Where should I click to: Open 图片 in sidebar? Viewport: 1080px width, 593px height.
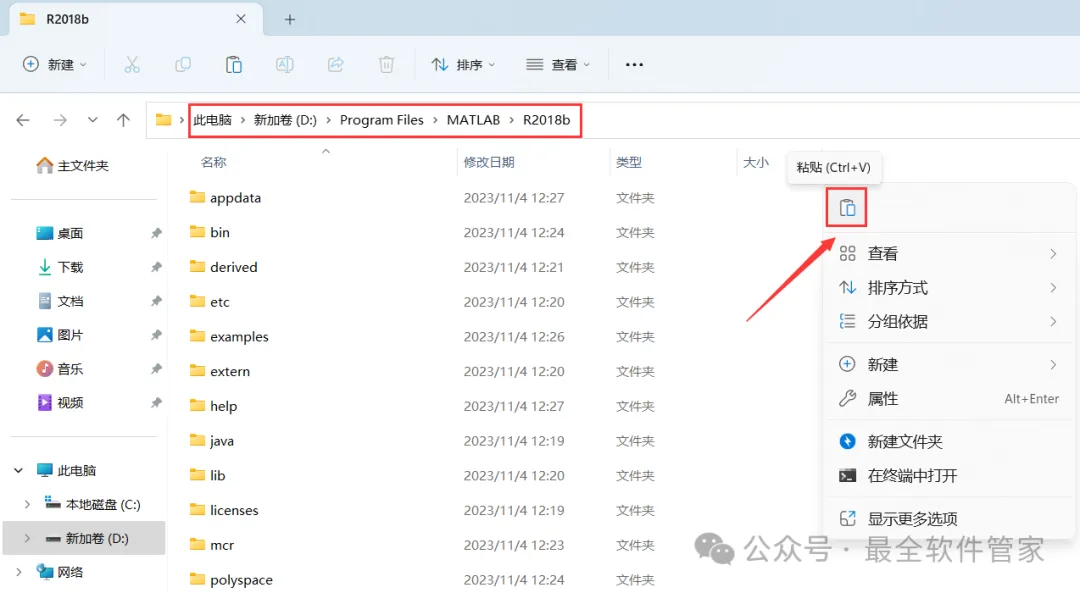click(59, 335)
